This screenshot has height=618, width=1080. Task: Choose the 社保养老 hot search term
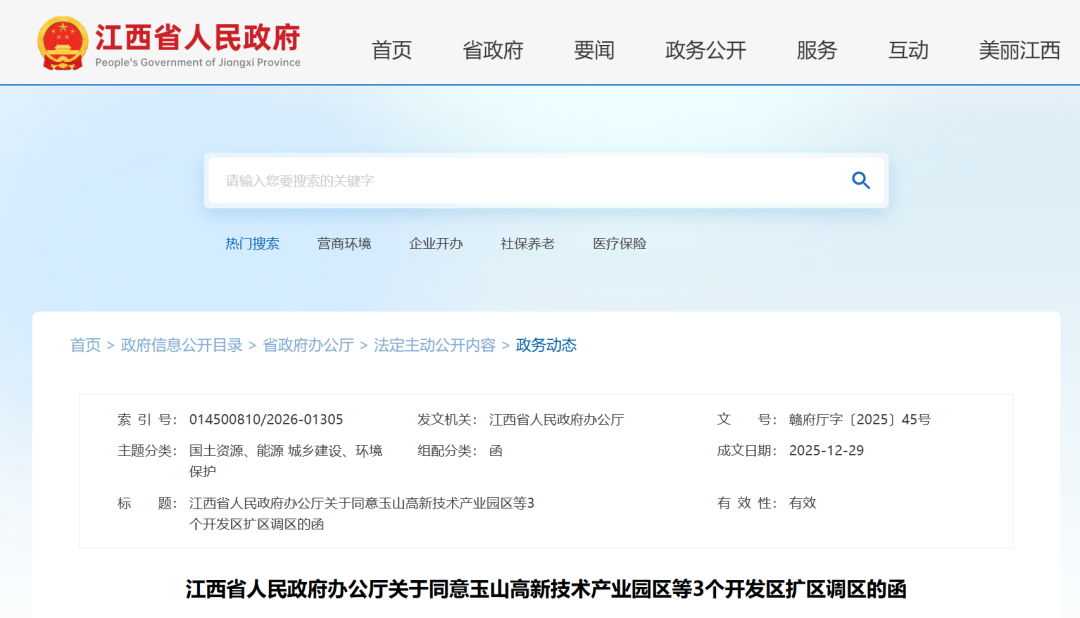coord(528,244)
